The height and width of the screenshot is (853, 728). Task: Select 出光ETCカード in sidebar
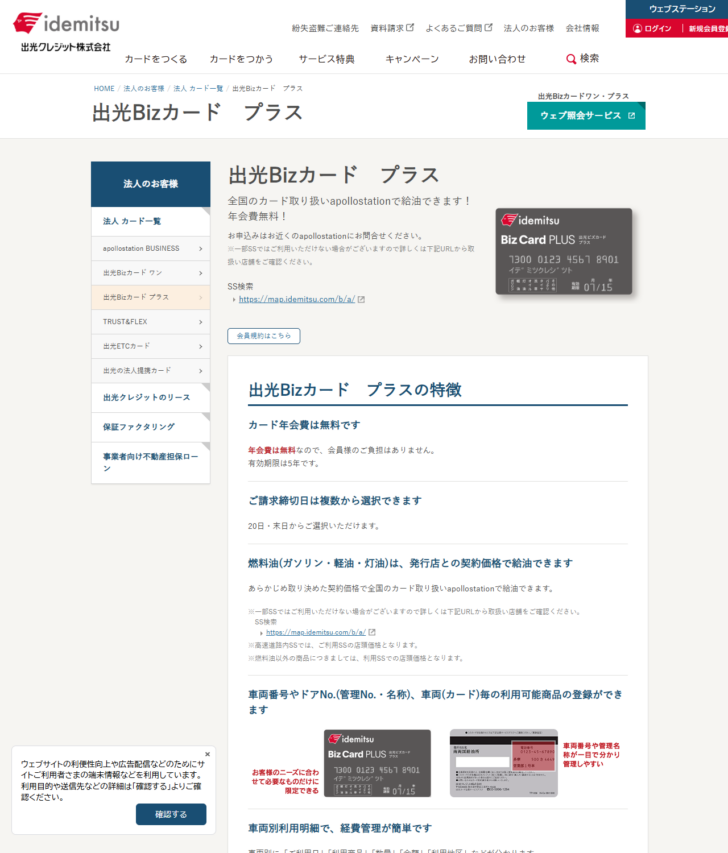(151, 347)
